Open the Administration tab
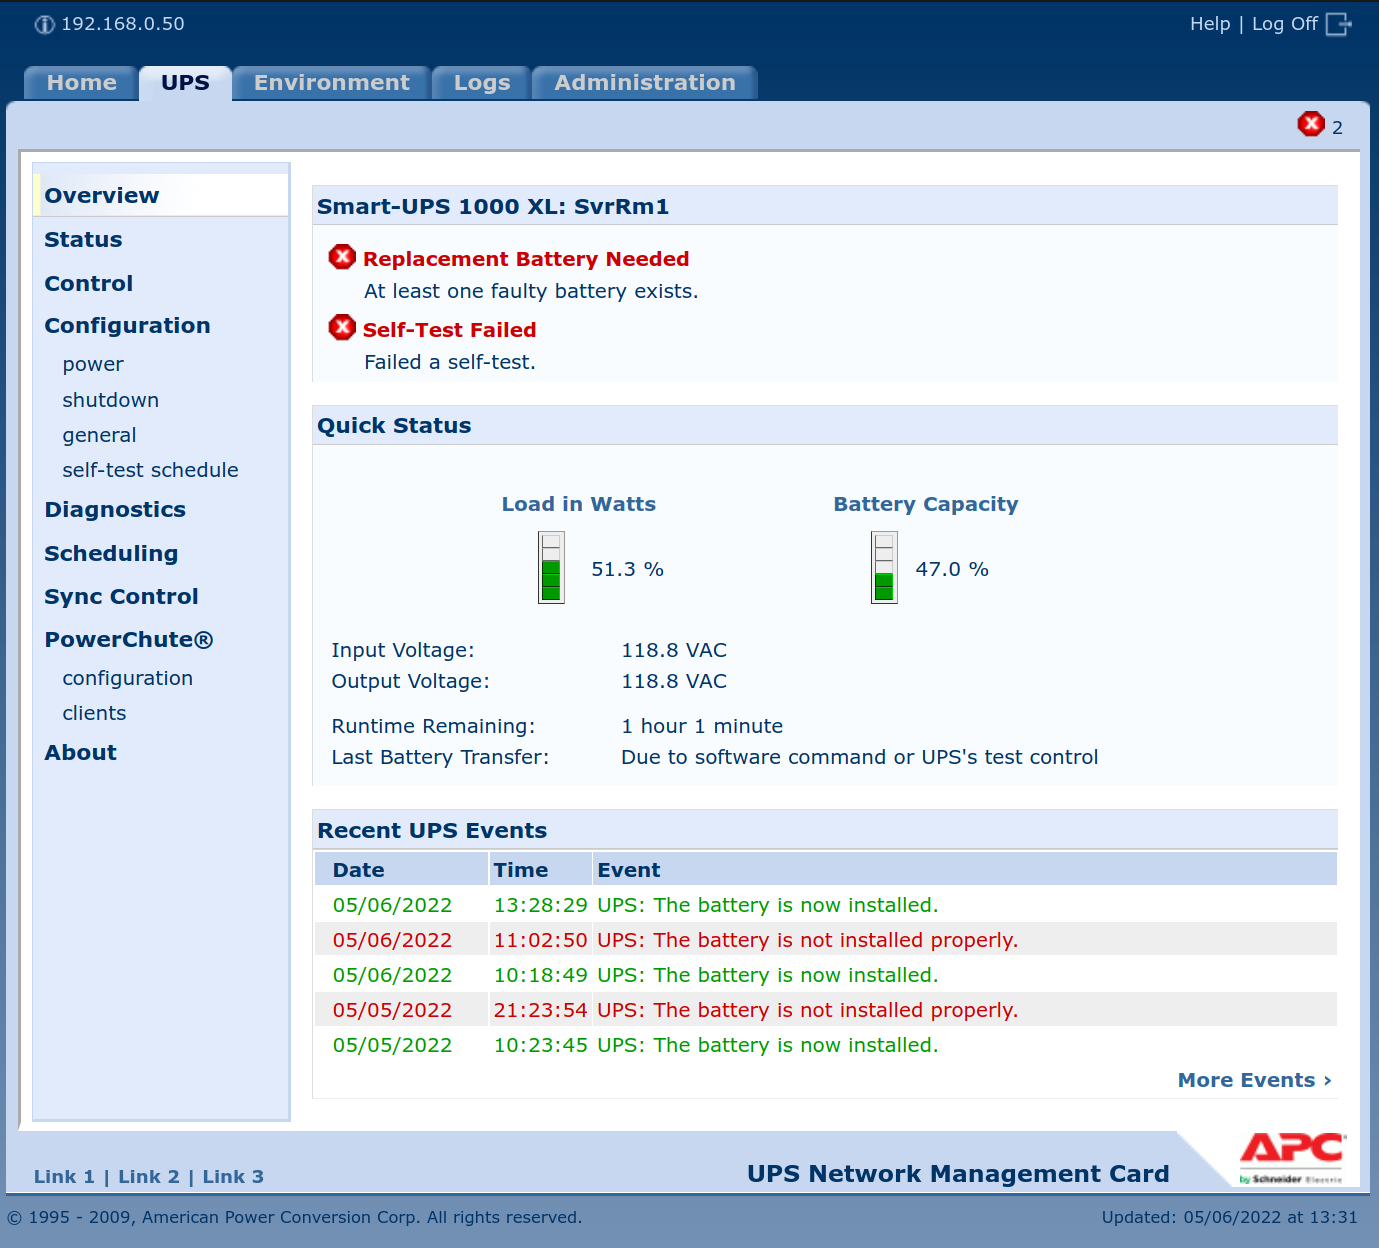1379x1248 pixels. click(x=644, y=83)
